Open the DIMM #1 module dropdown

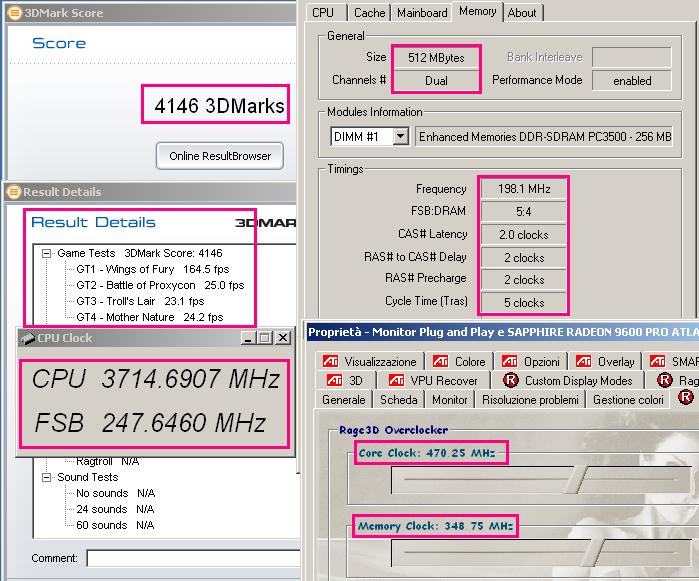pos(400,136)
